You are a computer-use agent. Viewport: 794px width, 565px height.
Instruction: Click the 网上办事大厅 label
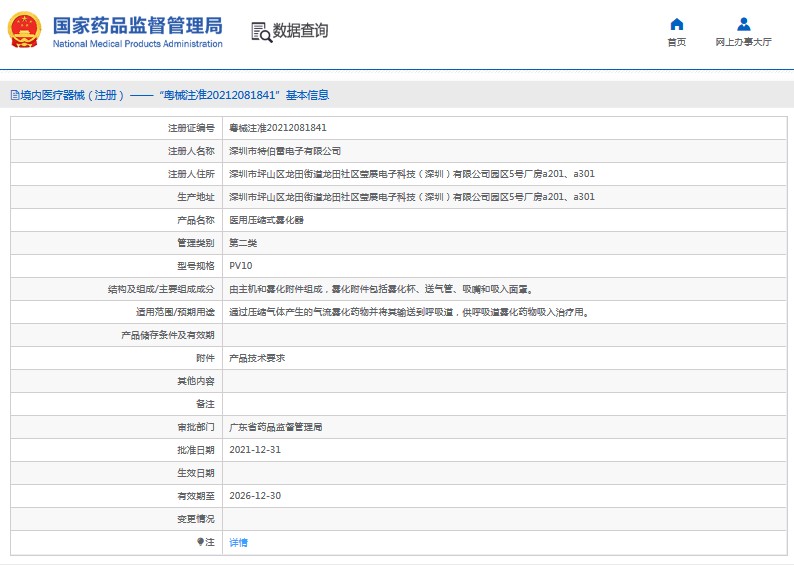743,42
